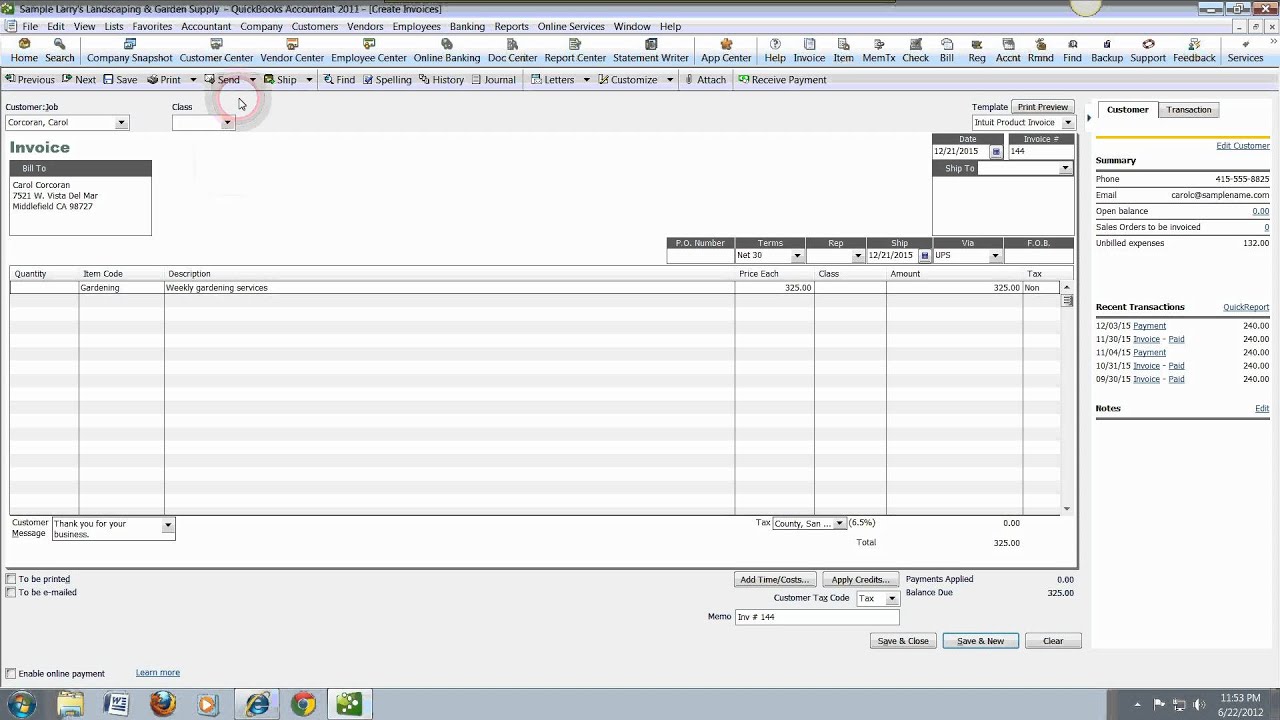Image resolution: width=1280 pixels, height=720 pixels.
Task: Click the Clear button
Action: [1053, 641]
